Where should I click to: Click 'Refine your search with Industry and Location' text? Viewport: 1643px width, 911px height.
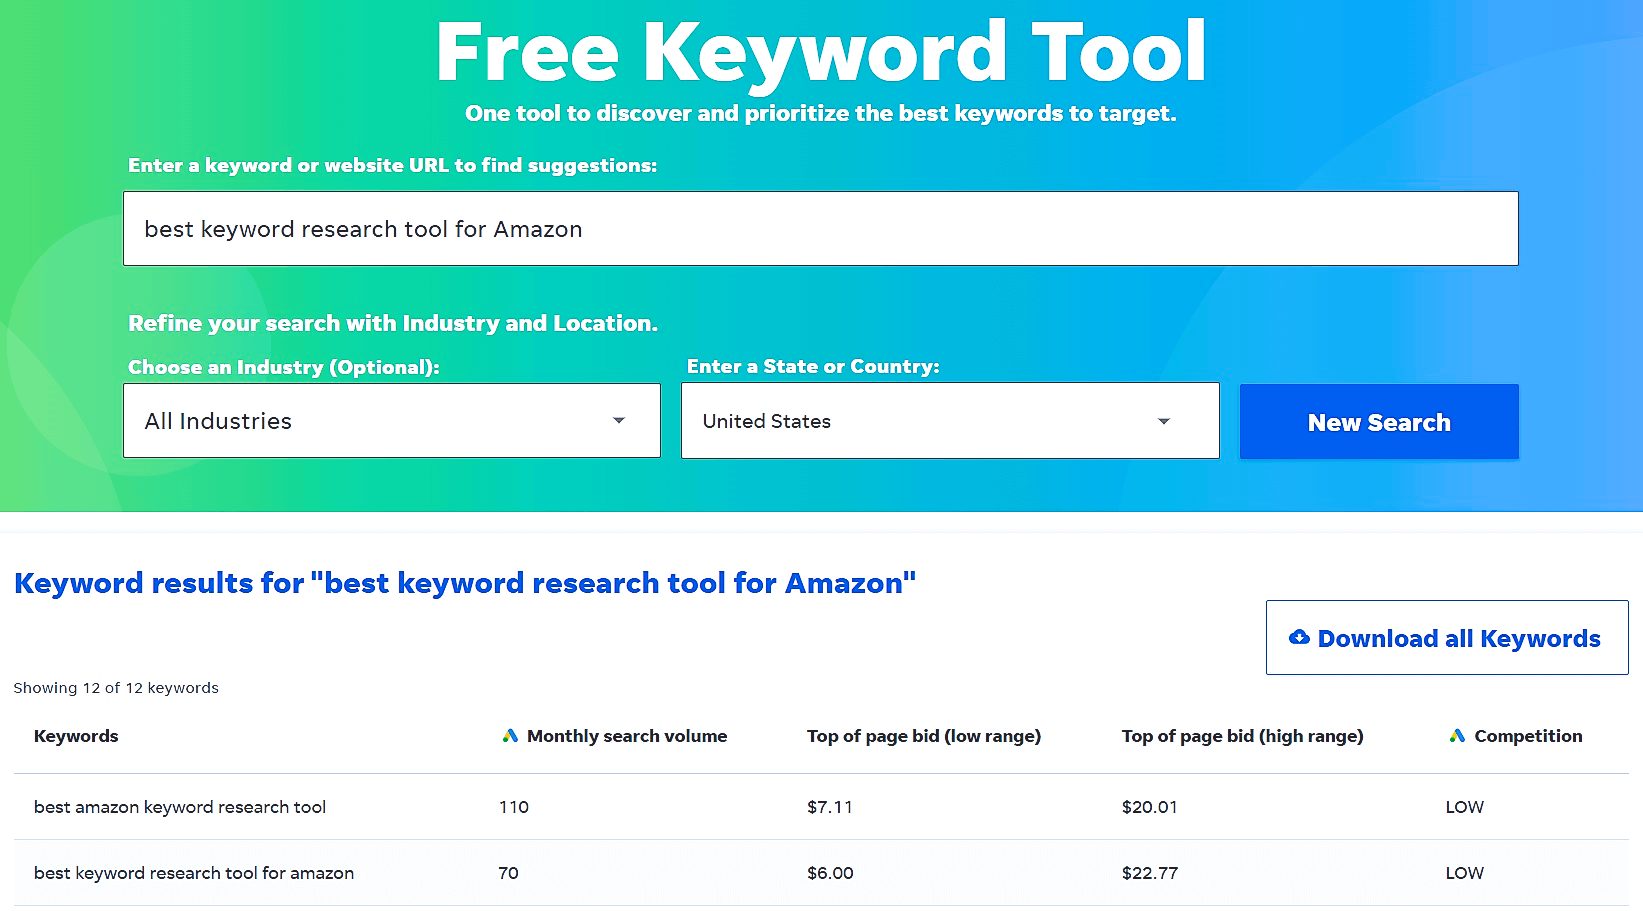pos(393,323)
